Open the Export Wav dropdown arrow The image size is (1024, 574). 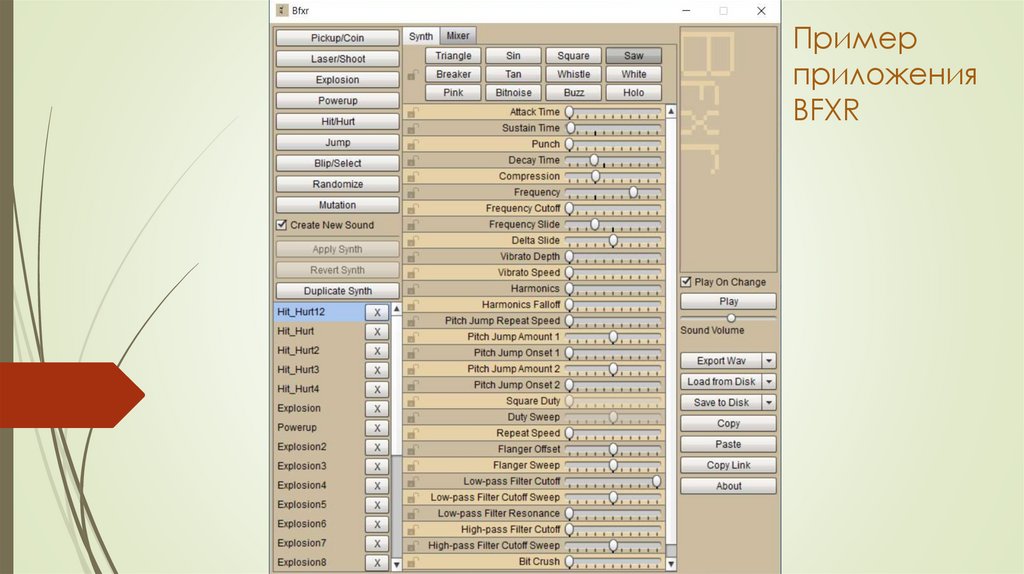(x=769, y=361)
